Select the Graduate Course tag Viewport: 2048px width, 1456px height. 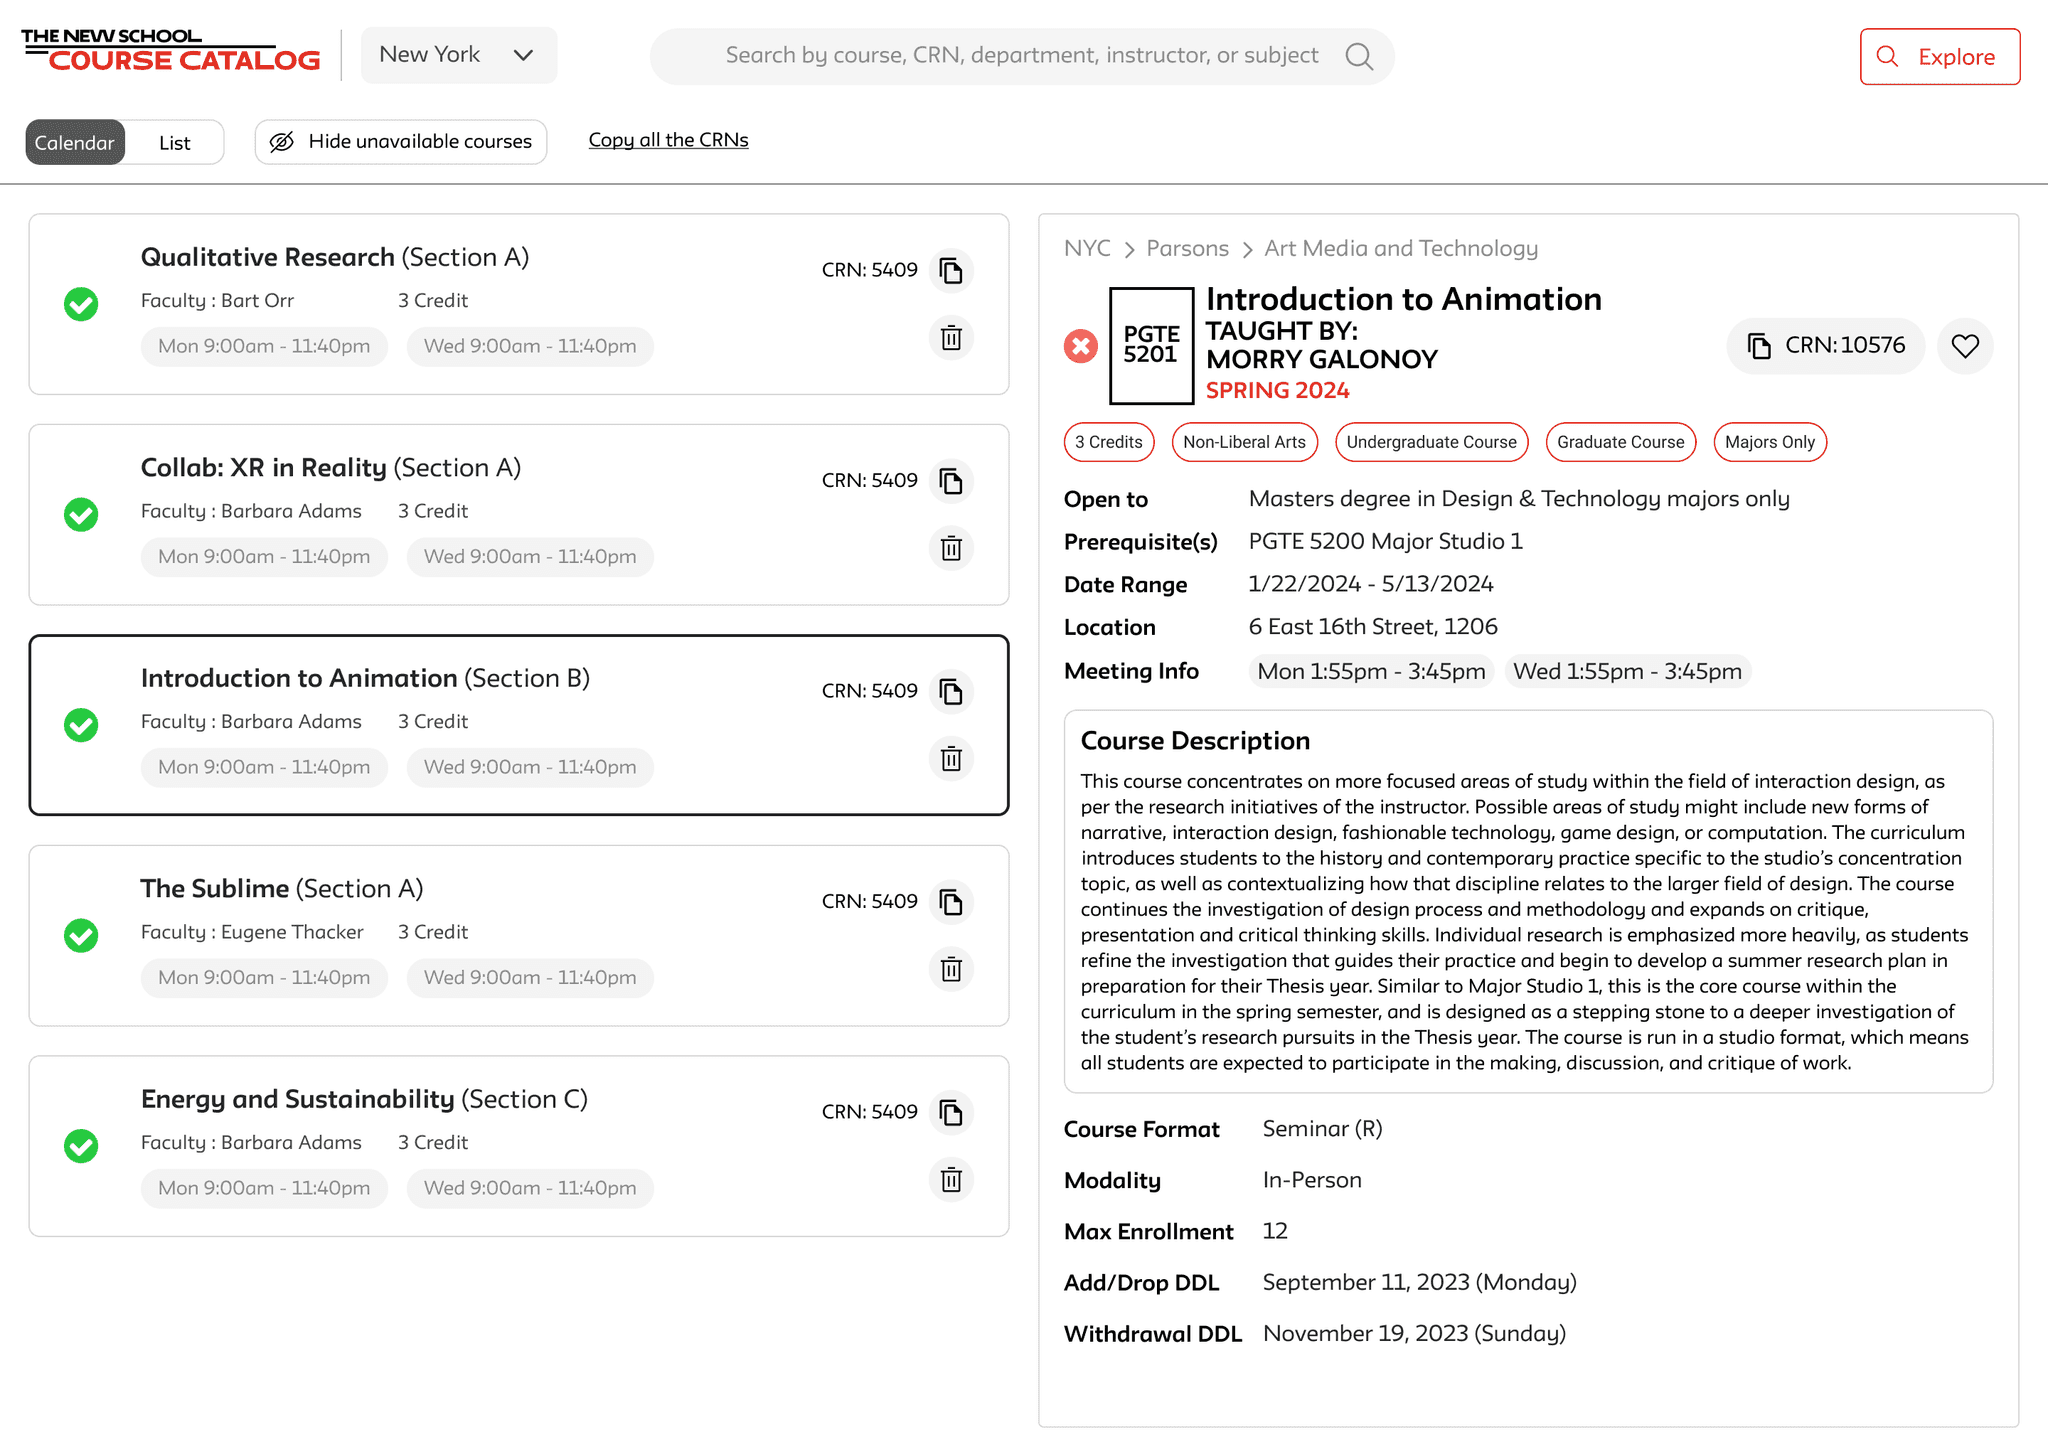[x=1620, y=442]
